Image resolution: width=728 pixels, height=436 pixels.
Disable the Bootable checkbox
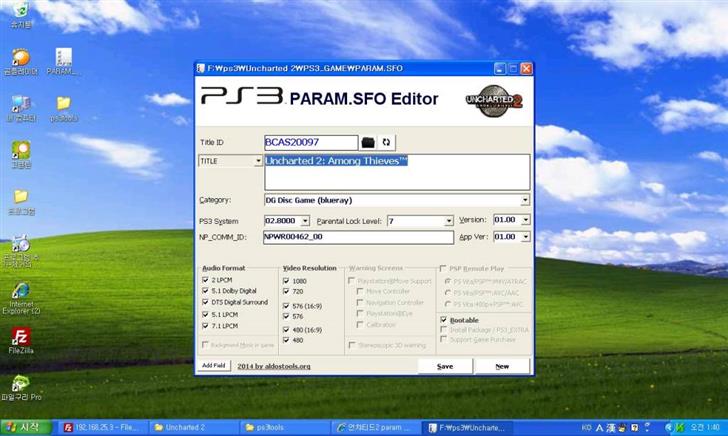442,320
